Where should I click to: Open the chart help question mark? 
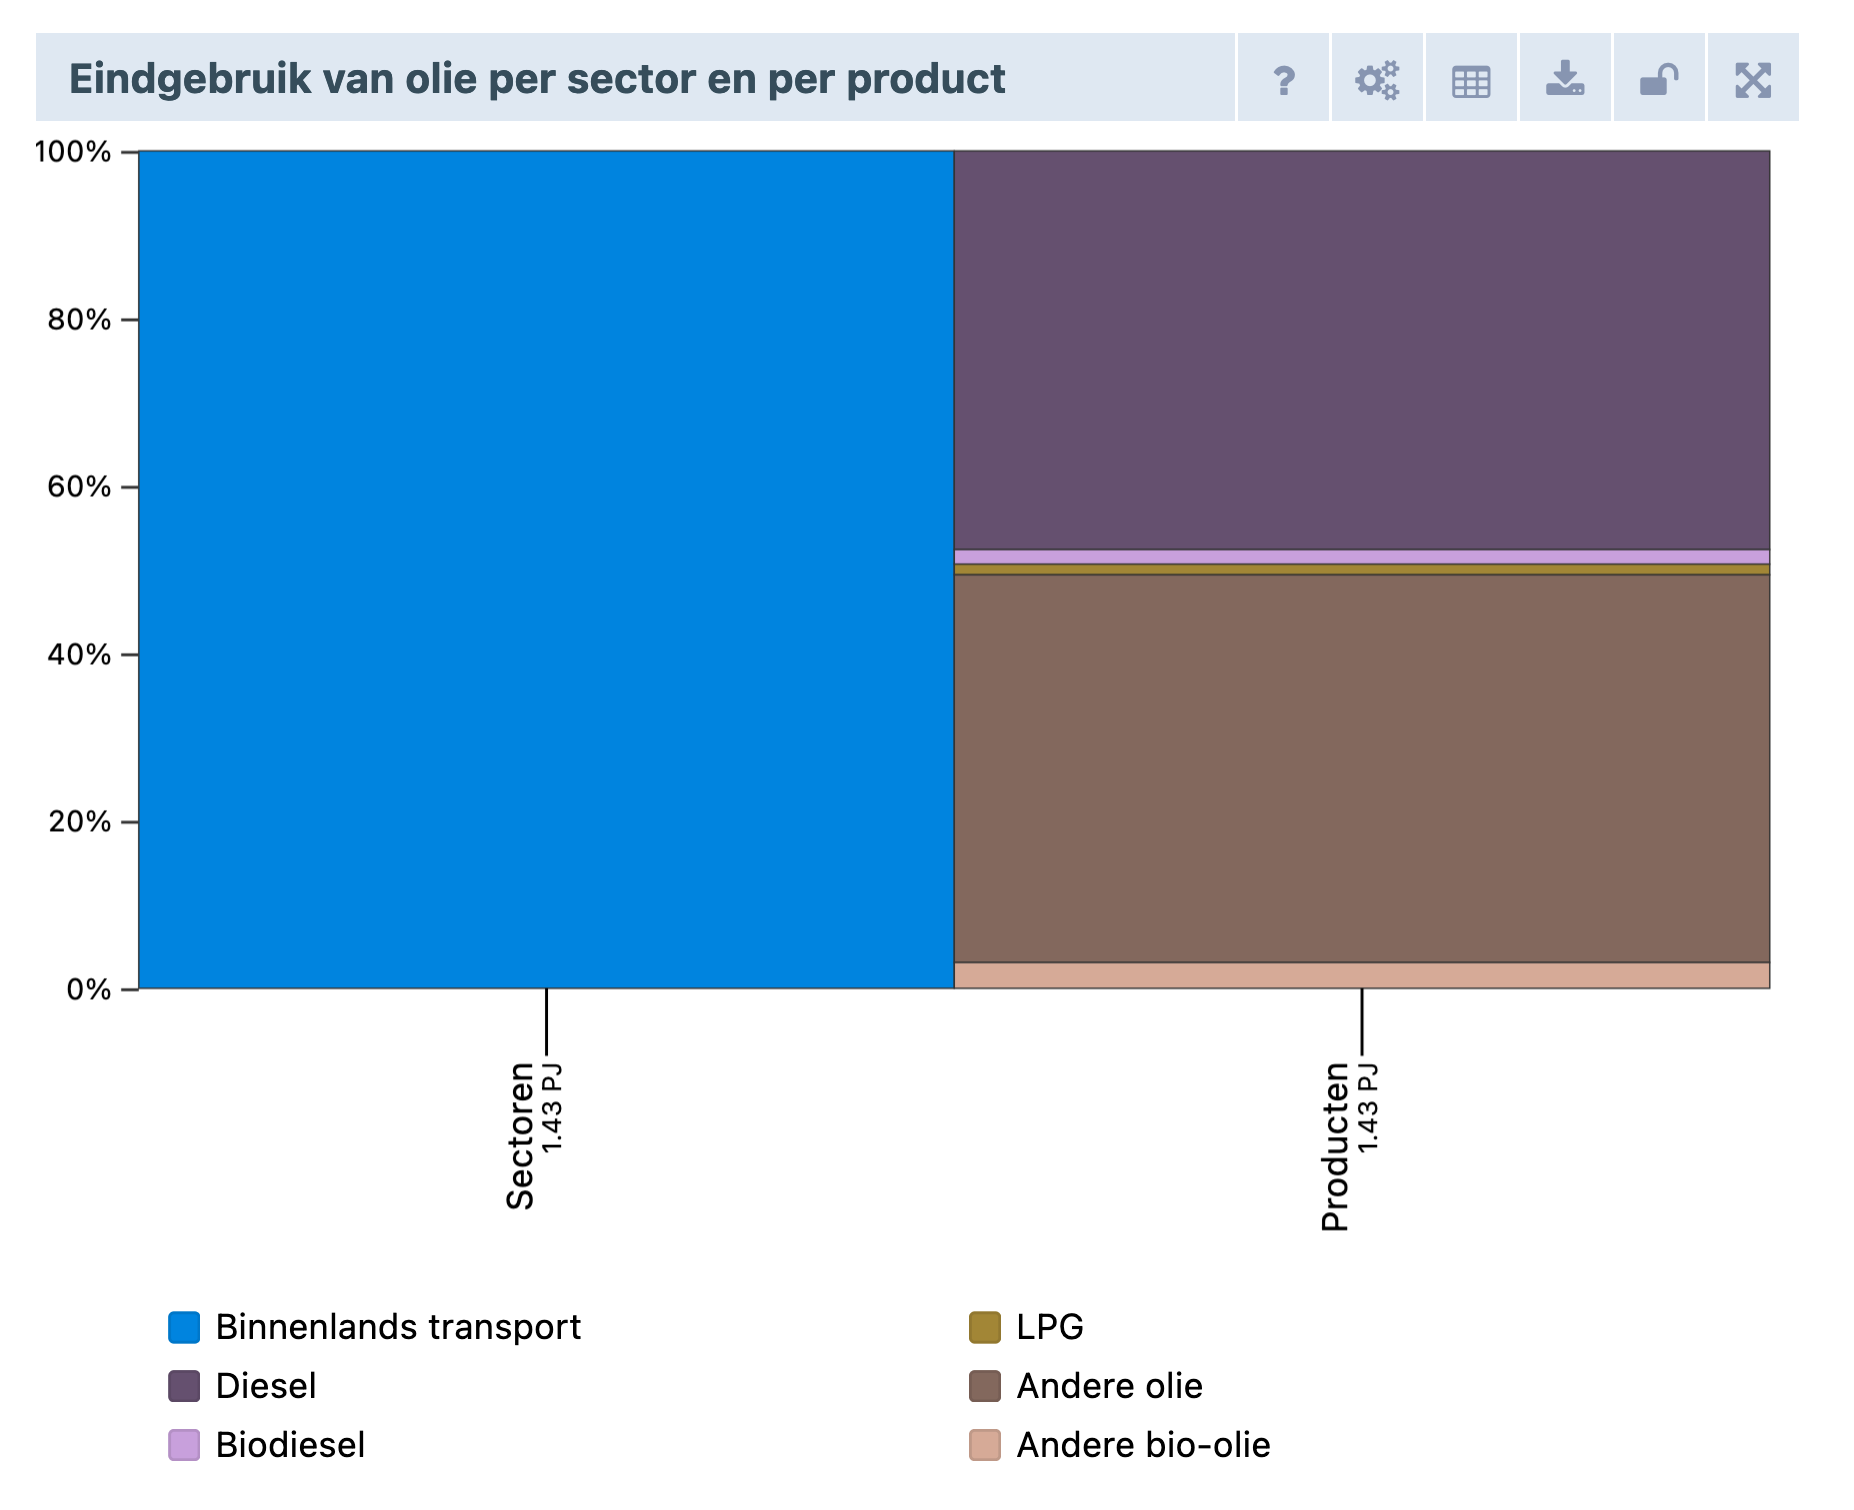(x=1284, y=78)
